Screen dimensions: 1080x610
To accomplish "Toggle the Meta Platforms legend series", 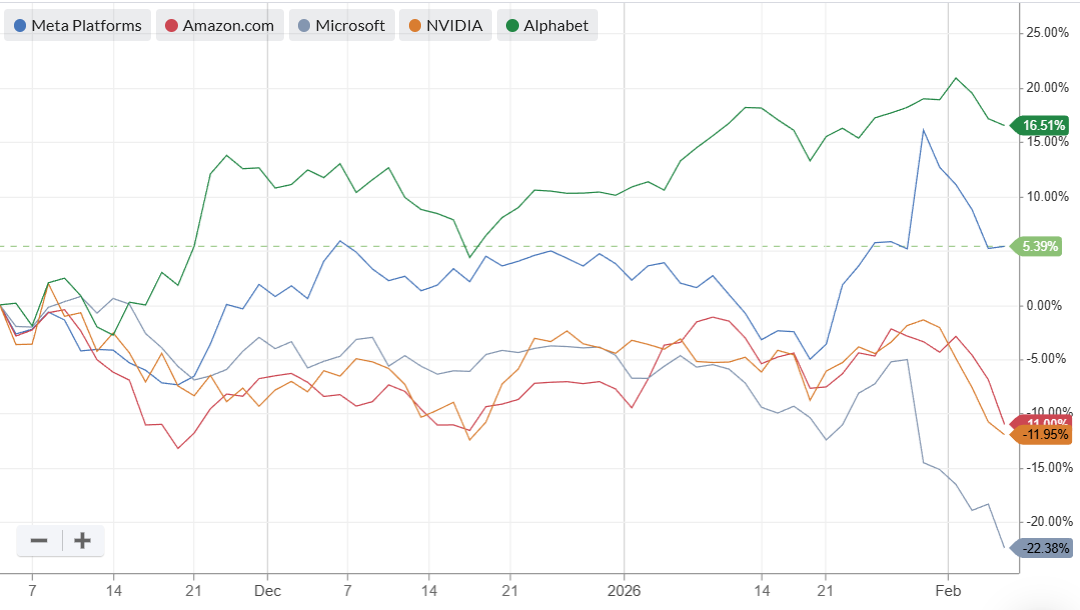I will (78, 25).
